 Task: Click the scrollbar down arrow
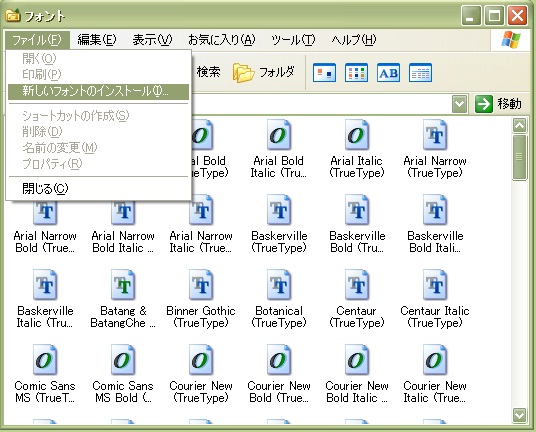519,415
